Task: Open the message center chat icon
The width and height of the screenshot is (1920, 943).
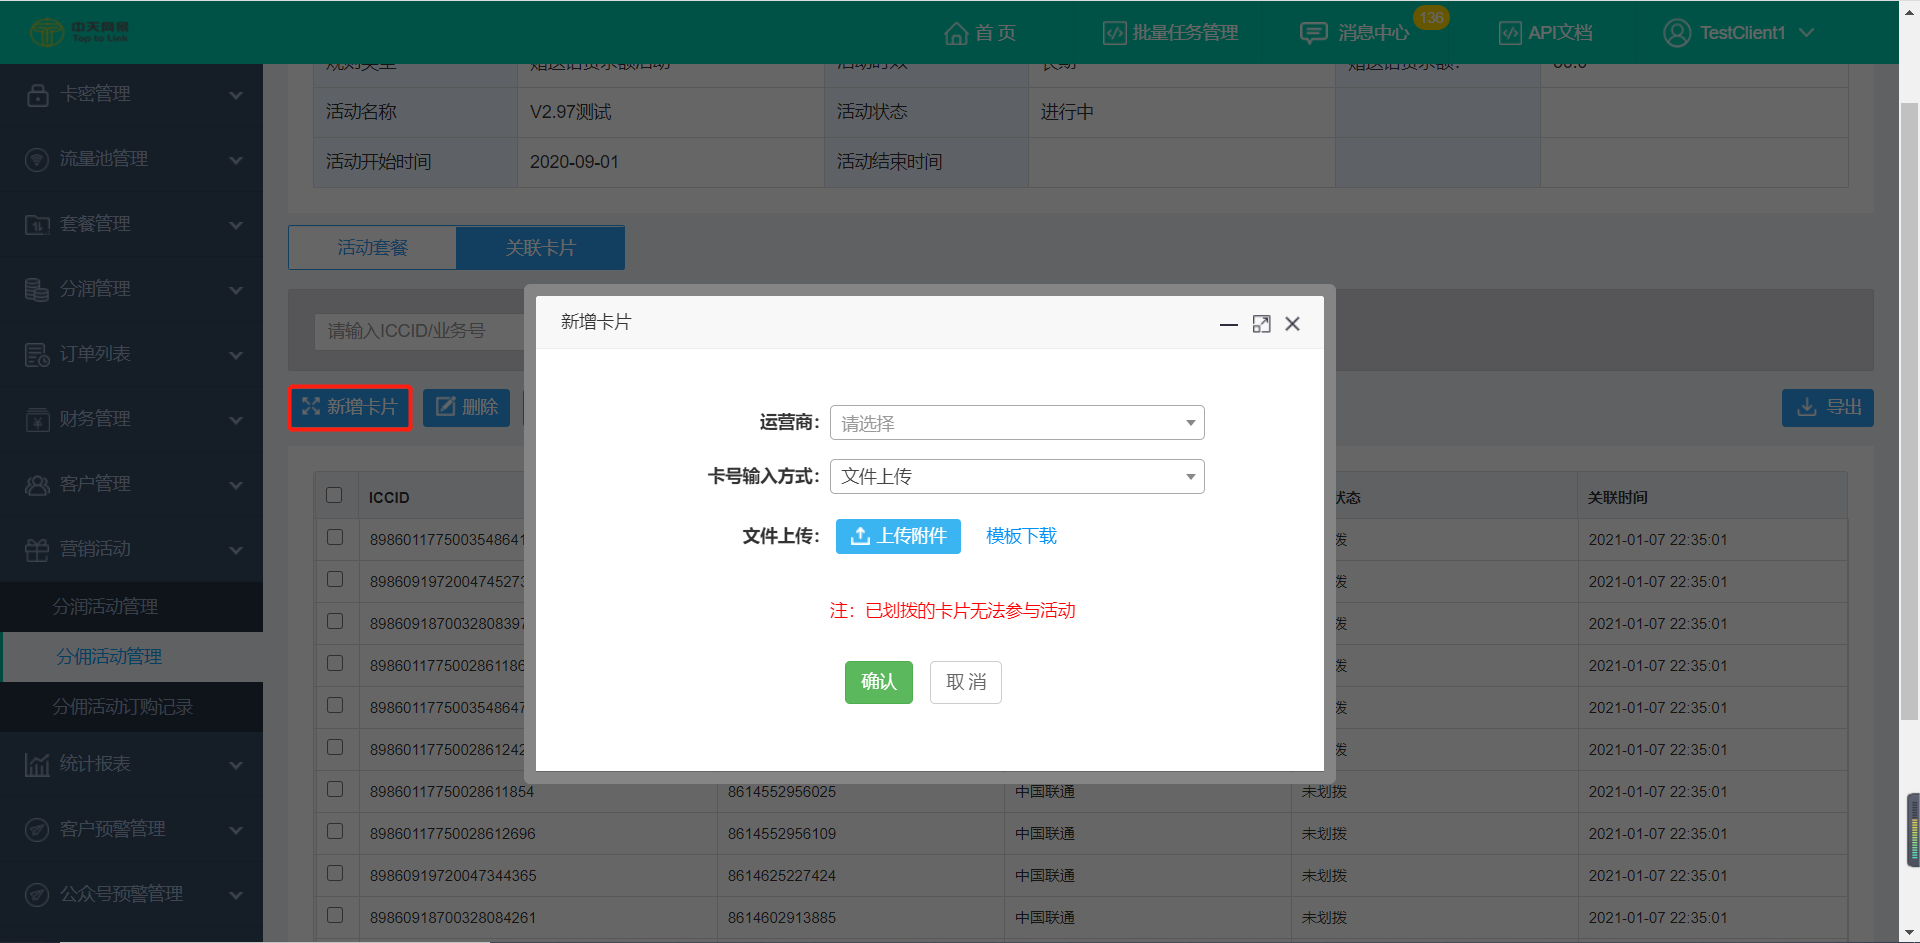Action: [1313, 33]
